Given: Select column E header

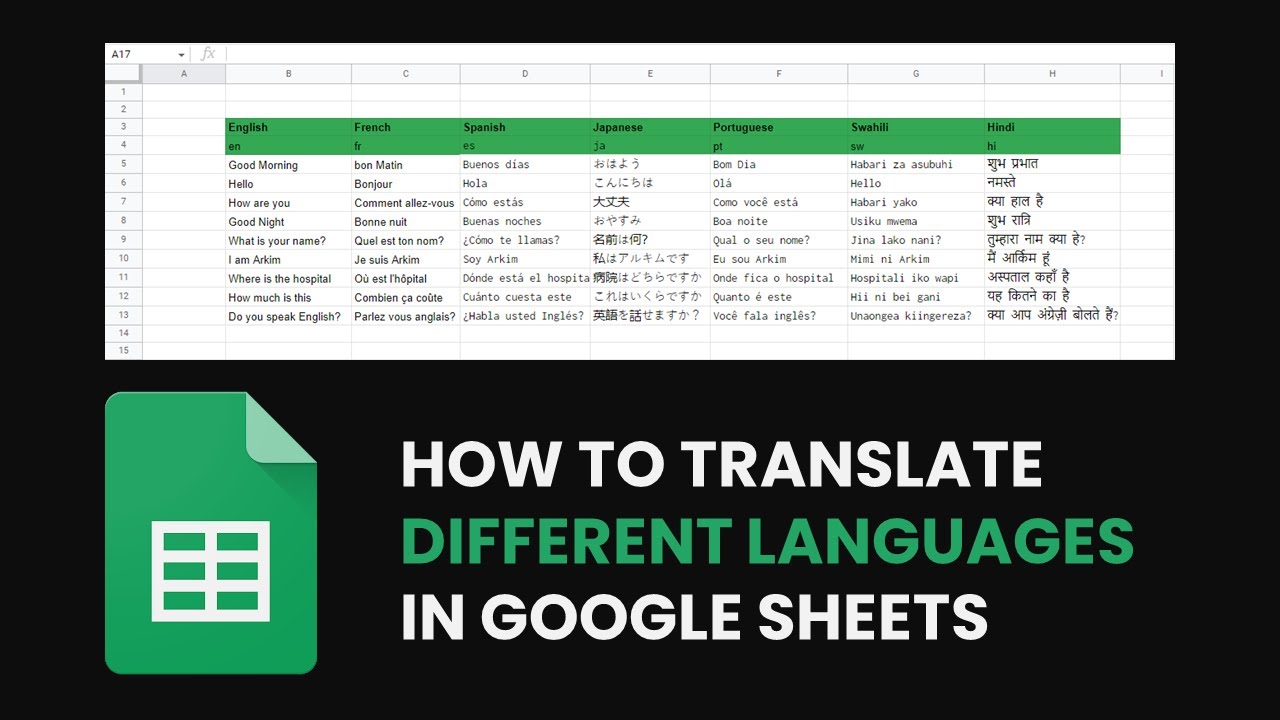Looking at the screenshot, I should point(650,73).
